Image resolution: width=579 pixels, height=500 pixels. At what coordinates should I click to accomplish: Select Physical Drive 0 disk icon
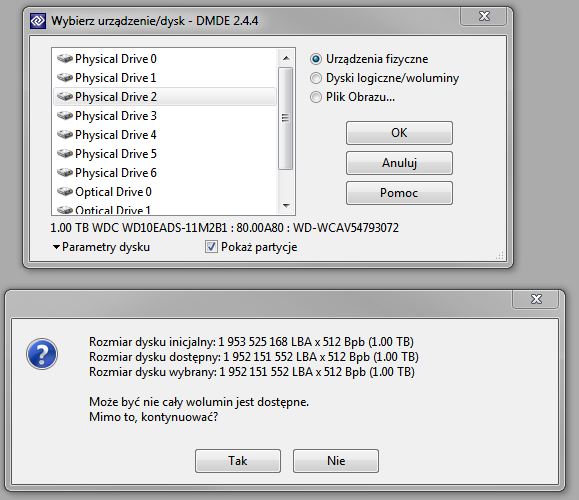65,58
